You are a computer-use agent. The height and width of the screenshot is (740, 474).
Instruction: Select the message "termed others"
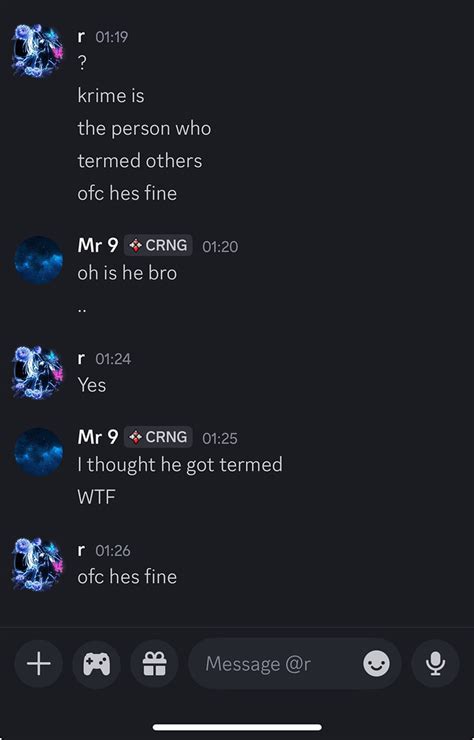coord(140,161)
